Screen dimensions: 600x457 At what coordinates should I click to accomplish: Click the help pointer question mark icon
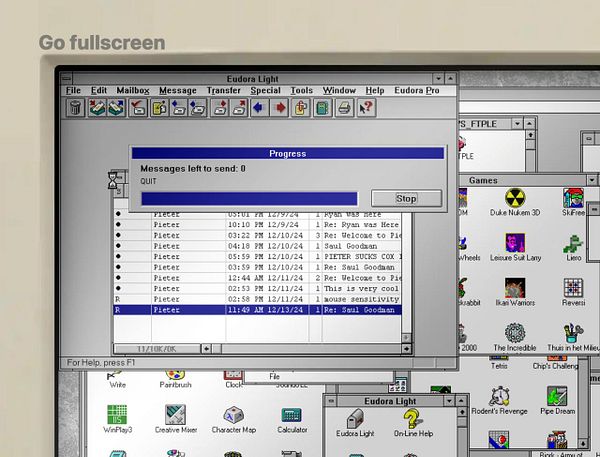pyautogui.click(x=366, y=108)
